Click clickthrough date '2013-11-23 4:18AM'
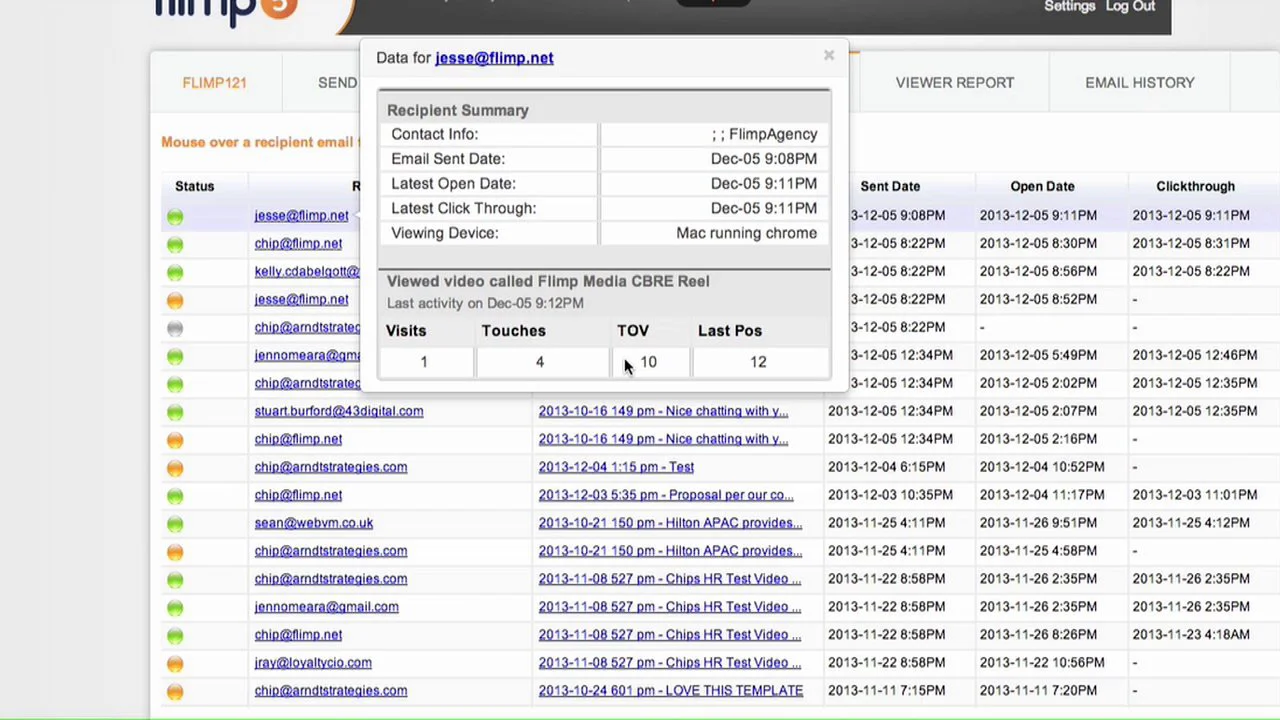This screenshot has width=1280, height=720. pyautogui.click(x=1190, y=635)
